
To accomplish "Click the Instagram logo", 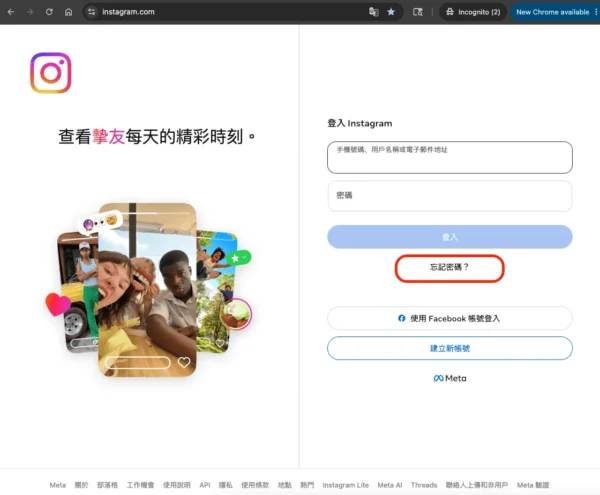I will click(x=51, y=73).
